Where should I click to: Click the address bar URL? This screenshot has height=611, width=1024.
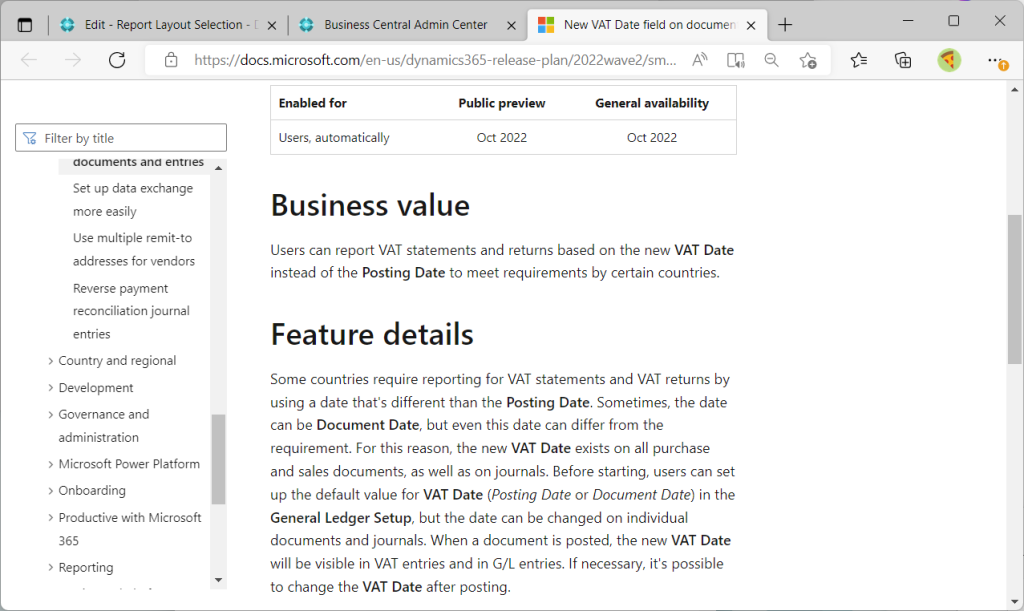pos(435,61)
